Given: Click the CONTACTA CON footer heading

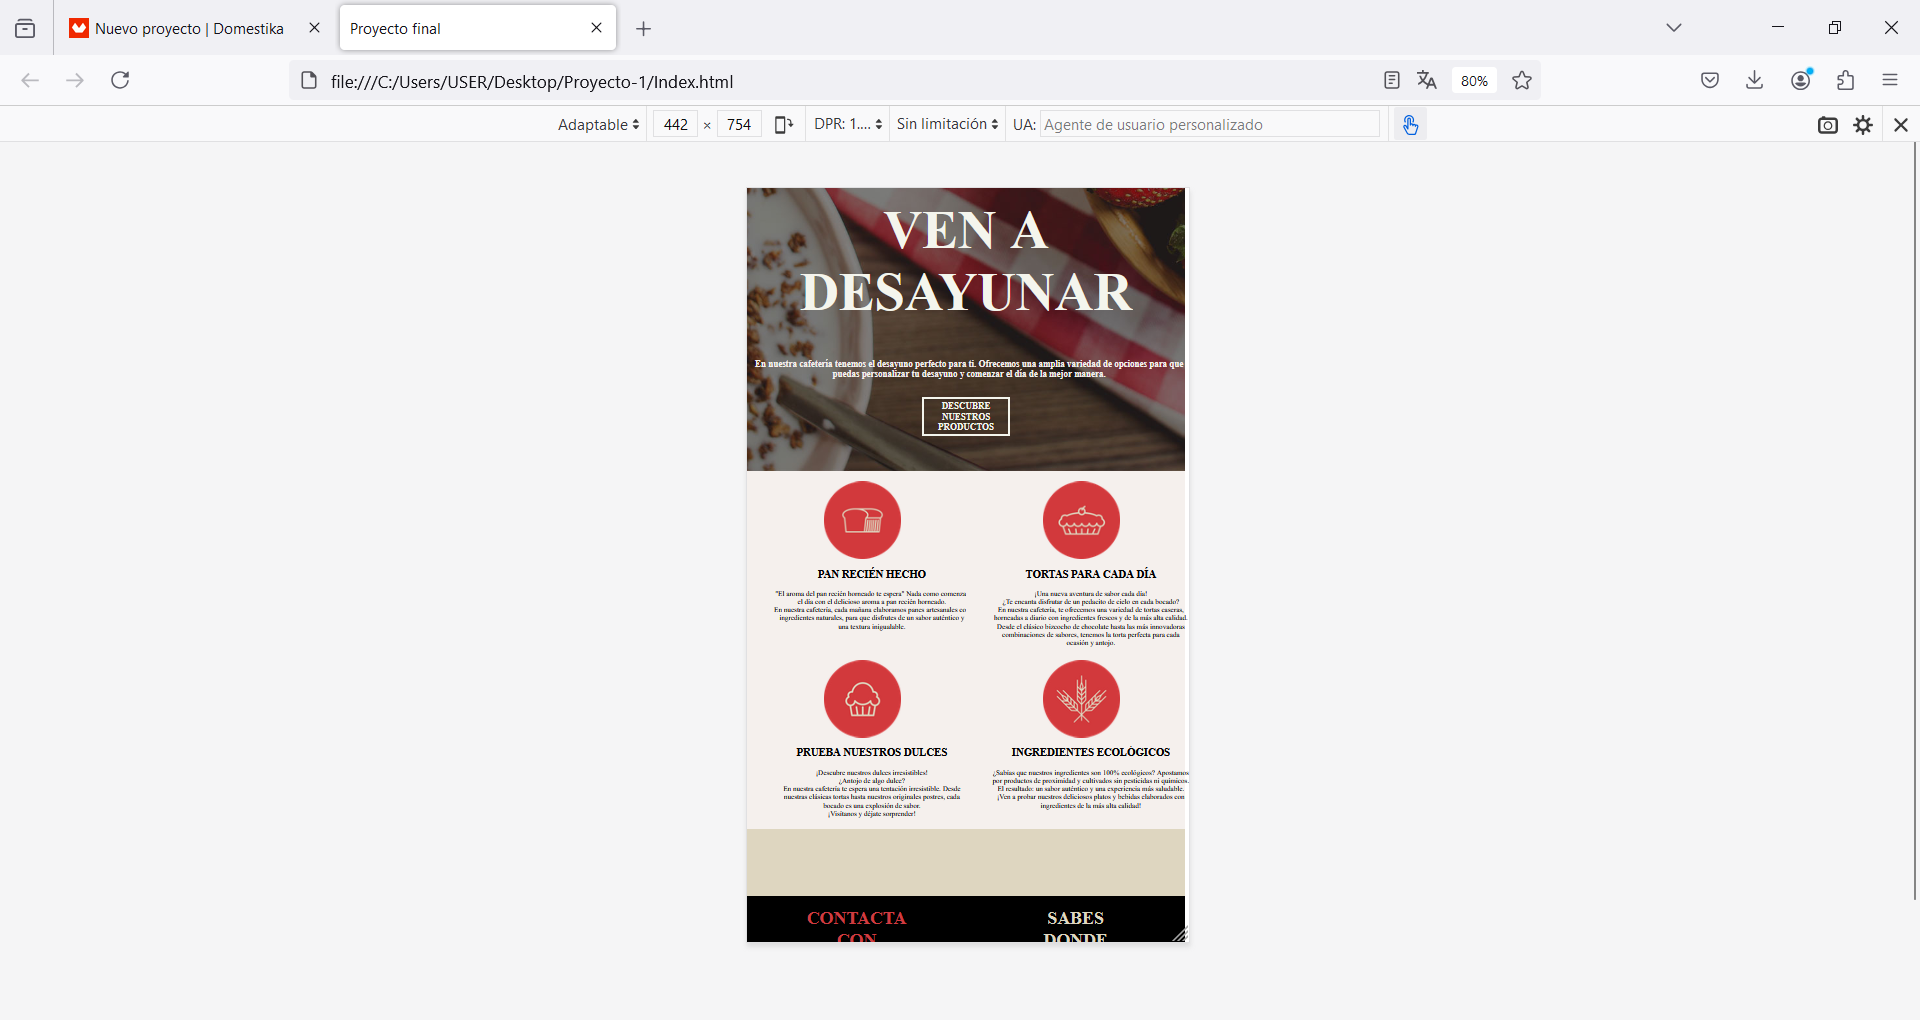Looking at the screenshot, I should pos(857,927).
